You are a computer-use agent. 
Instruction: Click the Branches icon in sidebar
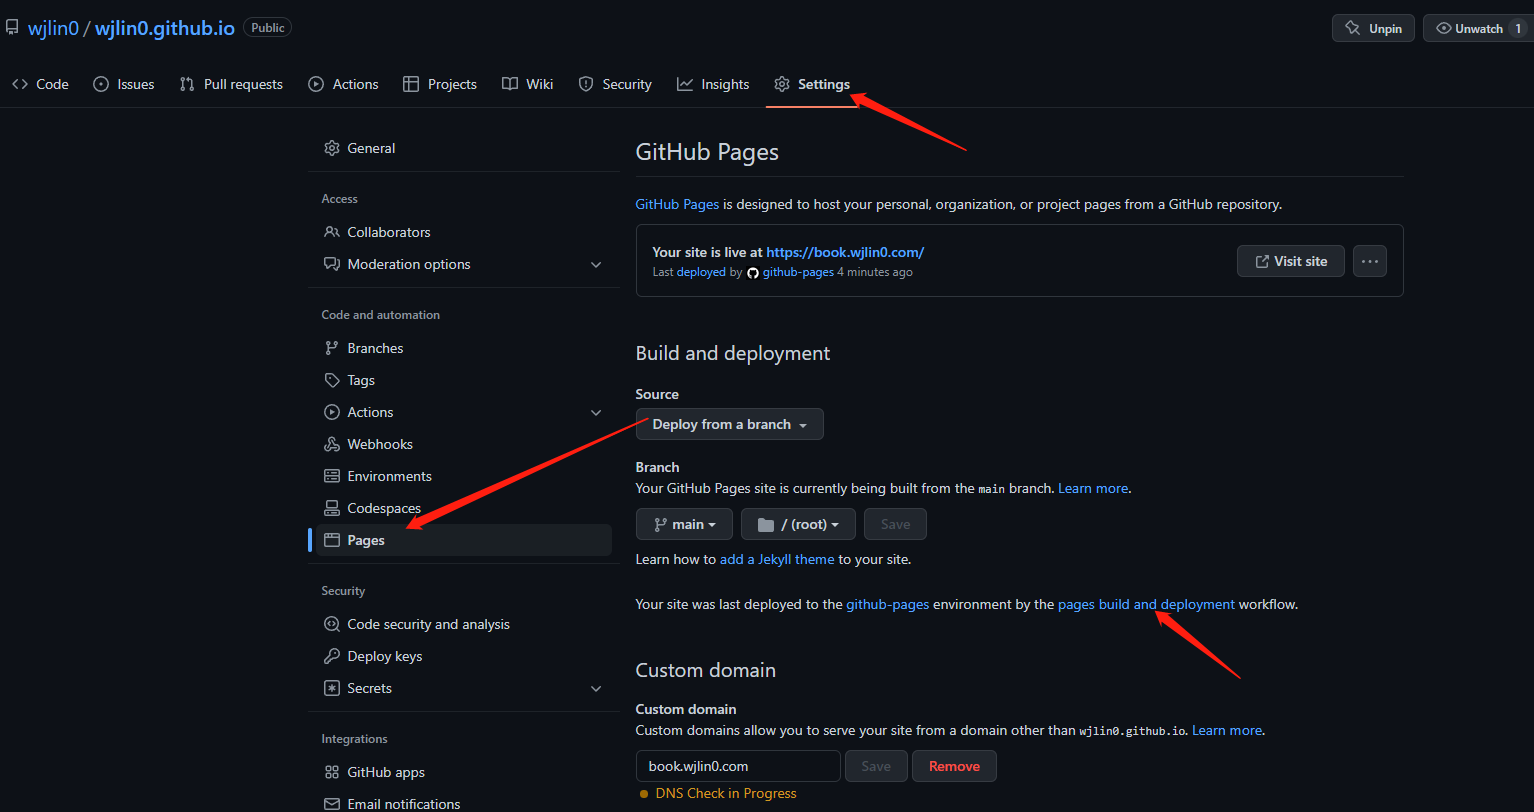click(331, 348)
